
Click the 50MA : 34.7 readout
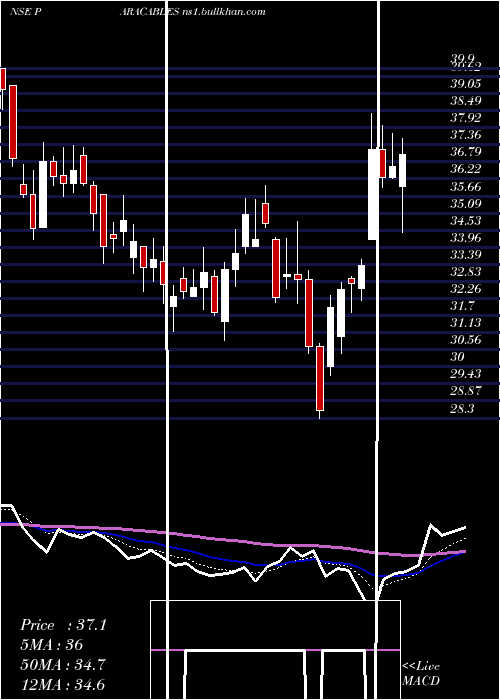pos(62,665)
